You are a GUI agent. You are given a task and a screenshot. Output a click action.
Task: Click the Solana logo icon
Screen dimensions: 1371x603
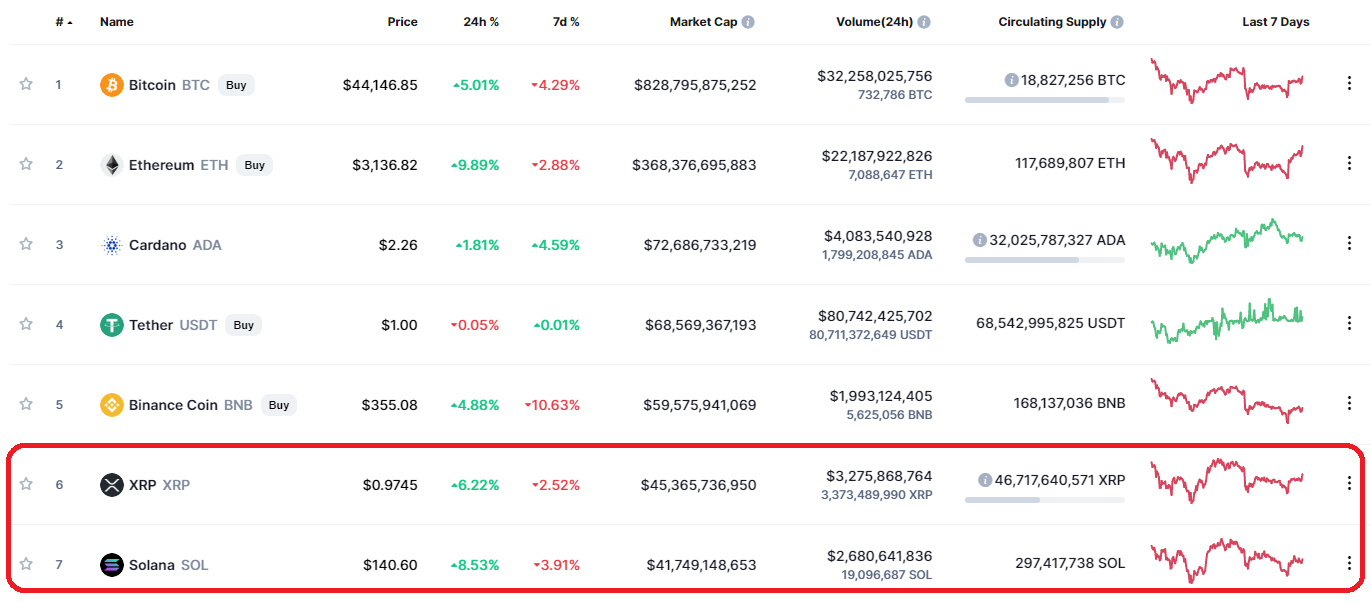pos(112,565)
